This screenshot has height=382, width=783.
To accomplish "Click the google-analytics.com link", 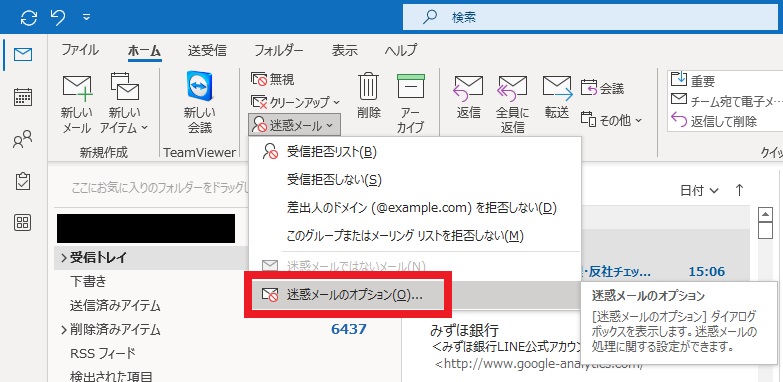I will click(538, 364).
